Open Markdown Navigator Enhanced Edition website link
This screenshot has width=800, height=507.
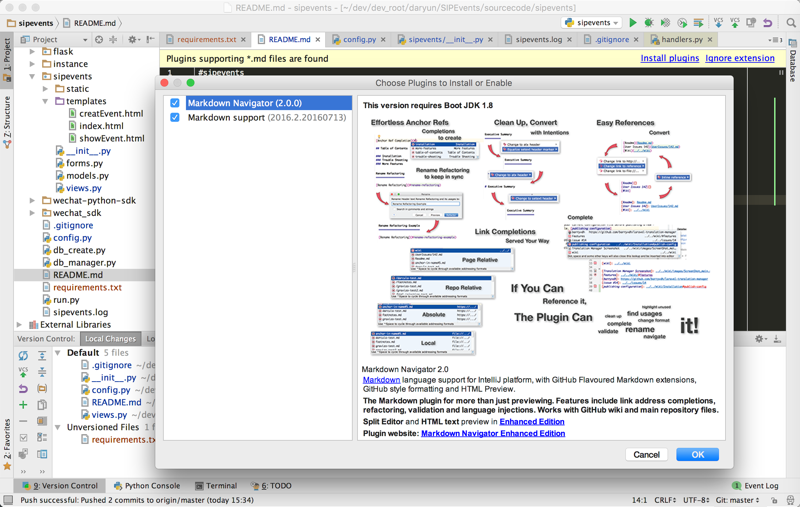493,434
